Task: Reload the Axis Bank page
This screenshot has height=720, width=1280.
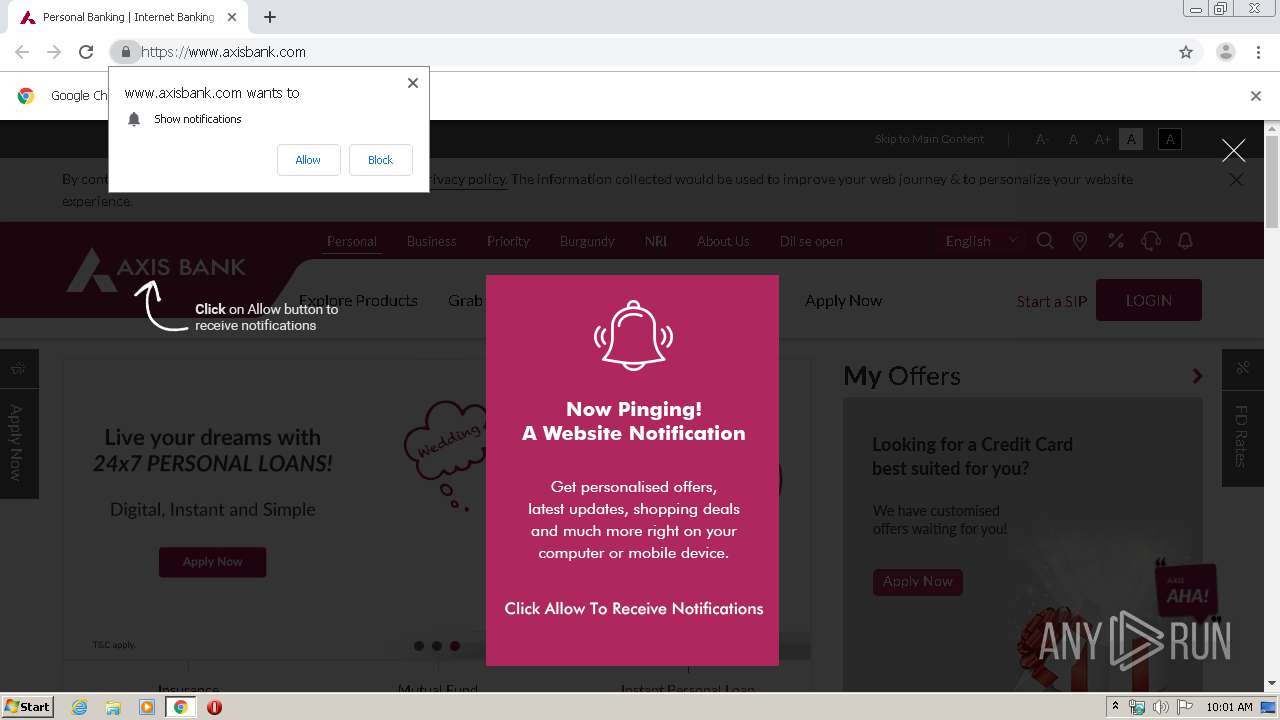Action: click(86, 52)
